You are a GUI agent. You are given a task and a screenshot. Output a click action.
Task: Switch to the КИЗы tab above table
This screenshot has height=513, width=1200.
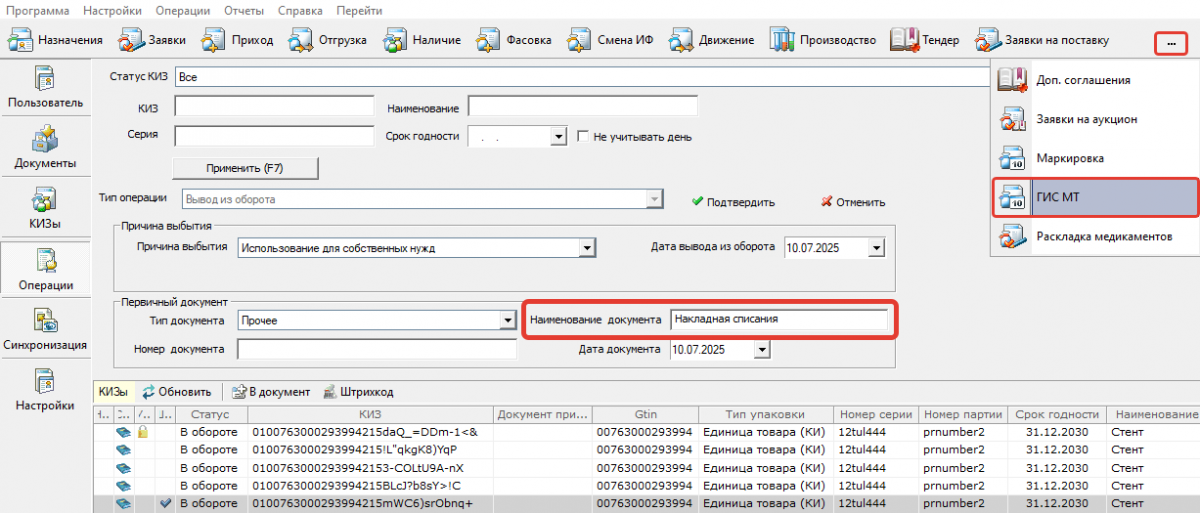112,392
